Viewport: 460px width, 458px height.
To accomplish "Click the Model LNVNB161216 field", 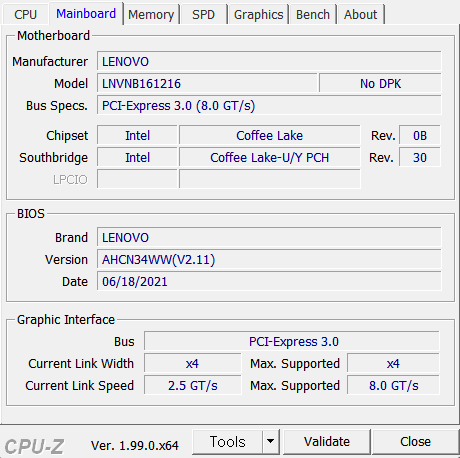I will pos(207,83).
